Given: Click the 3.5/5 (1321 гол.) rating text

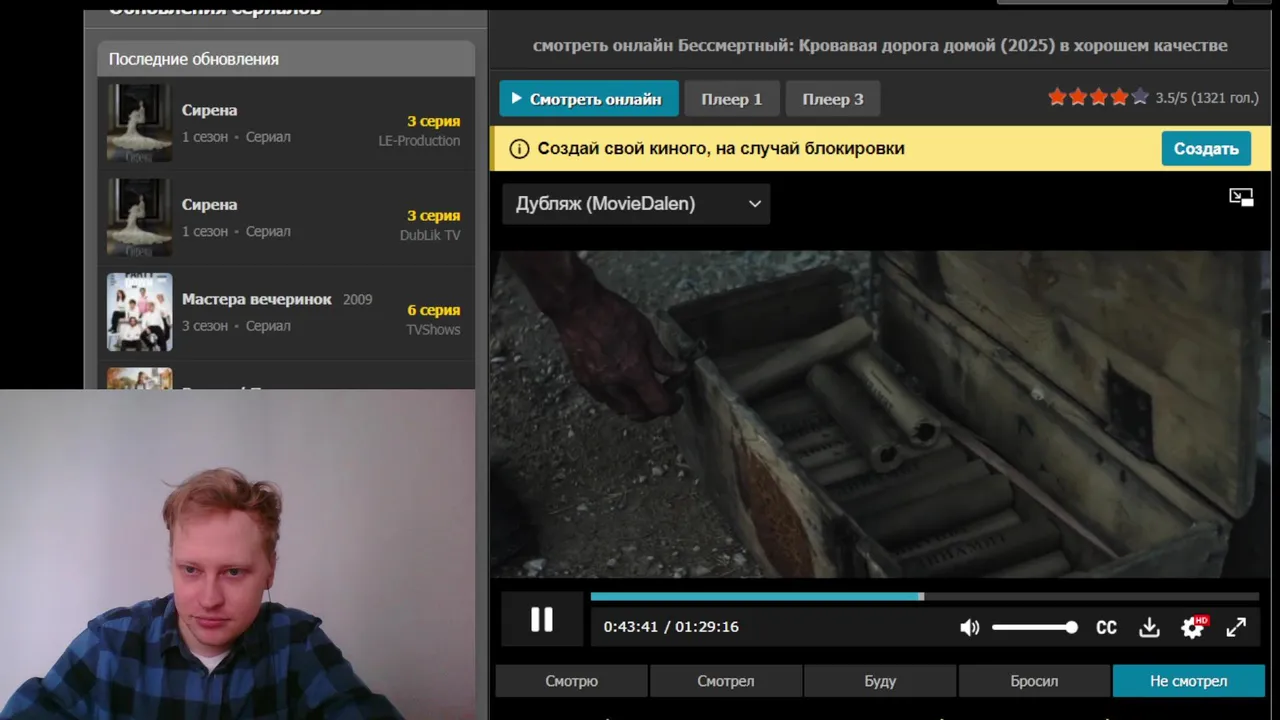Looking at the screenshot, I should pyautogui.click(x=1207, y=98).
